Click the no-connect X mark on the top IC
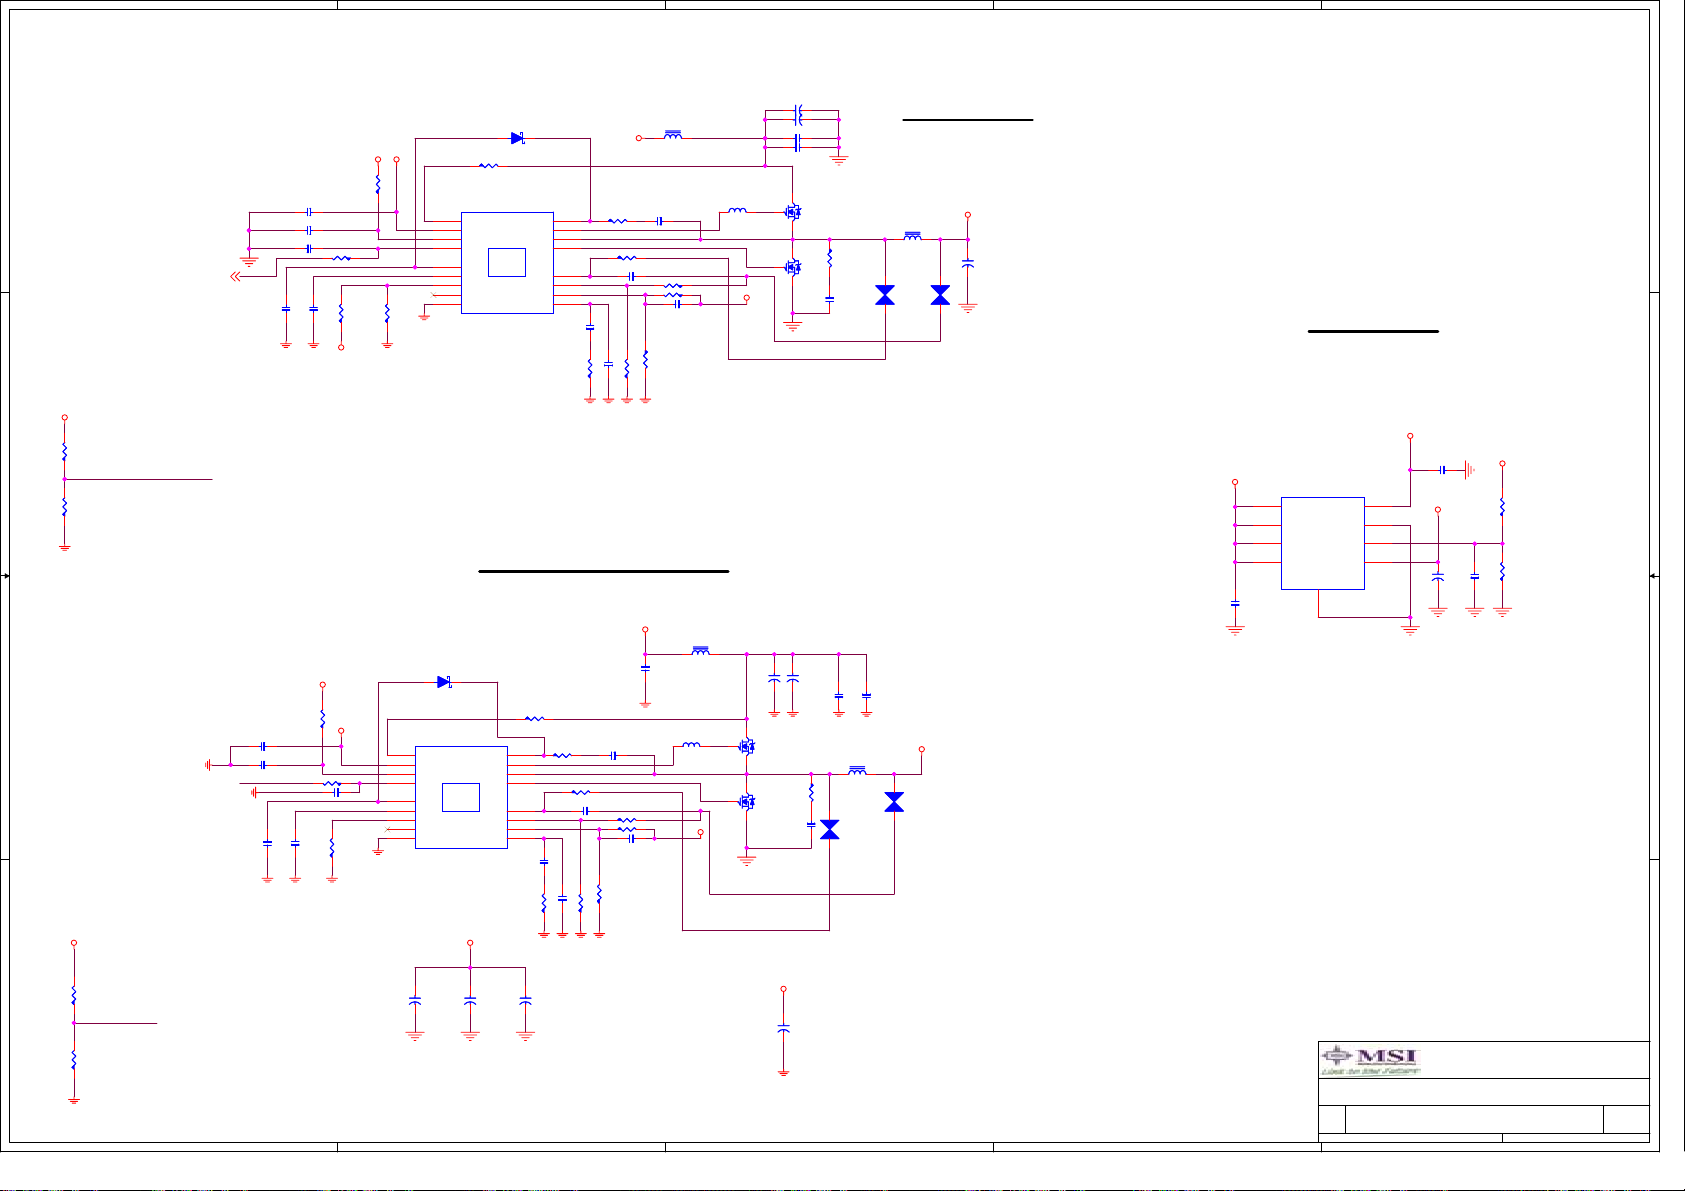 click(433, 295)
